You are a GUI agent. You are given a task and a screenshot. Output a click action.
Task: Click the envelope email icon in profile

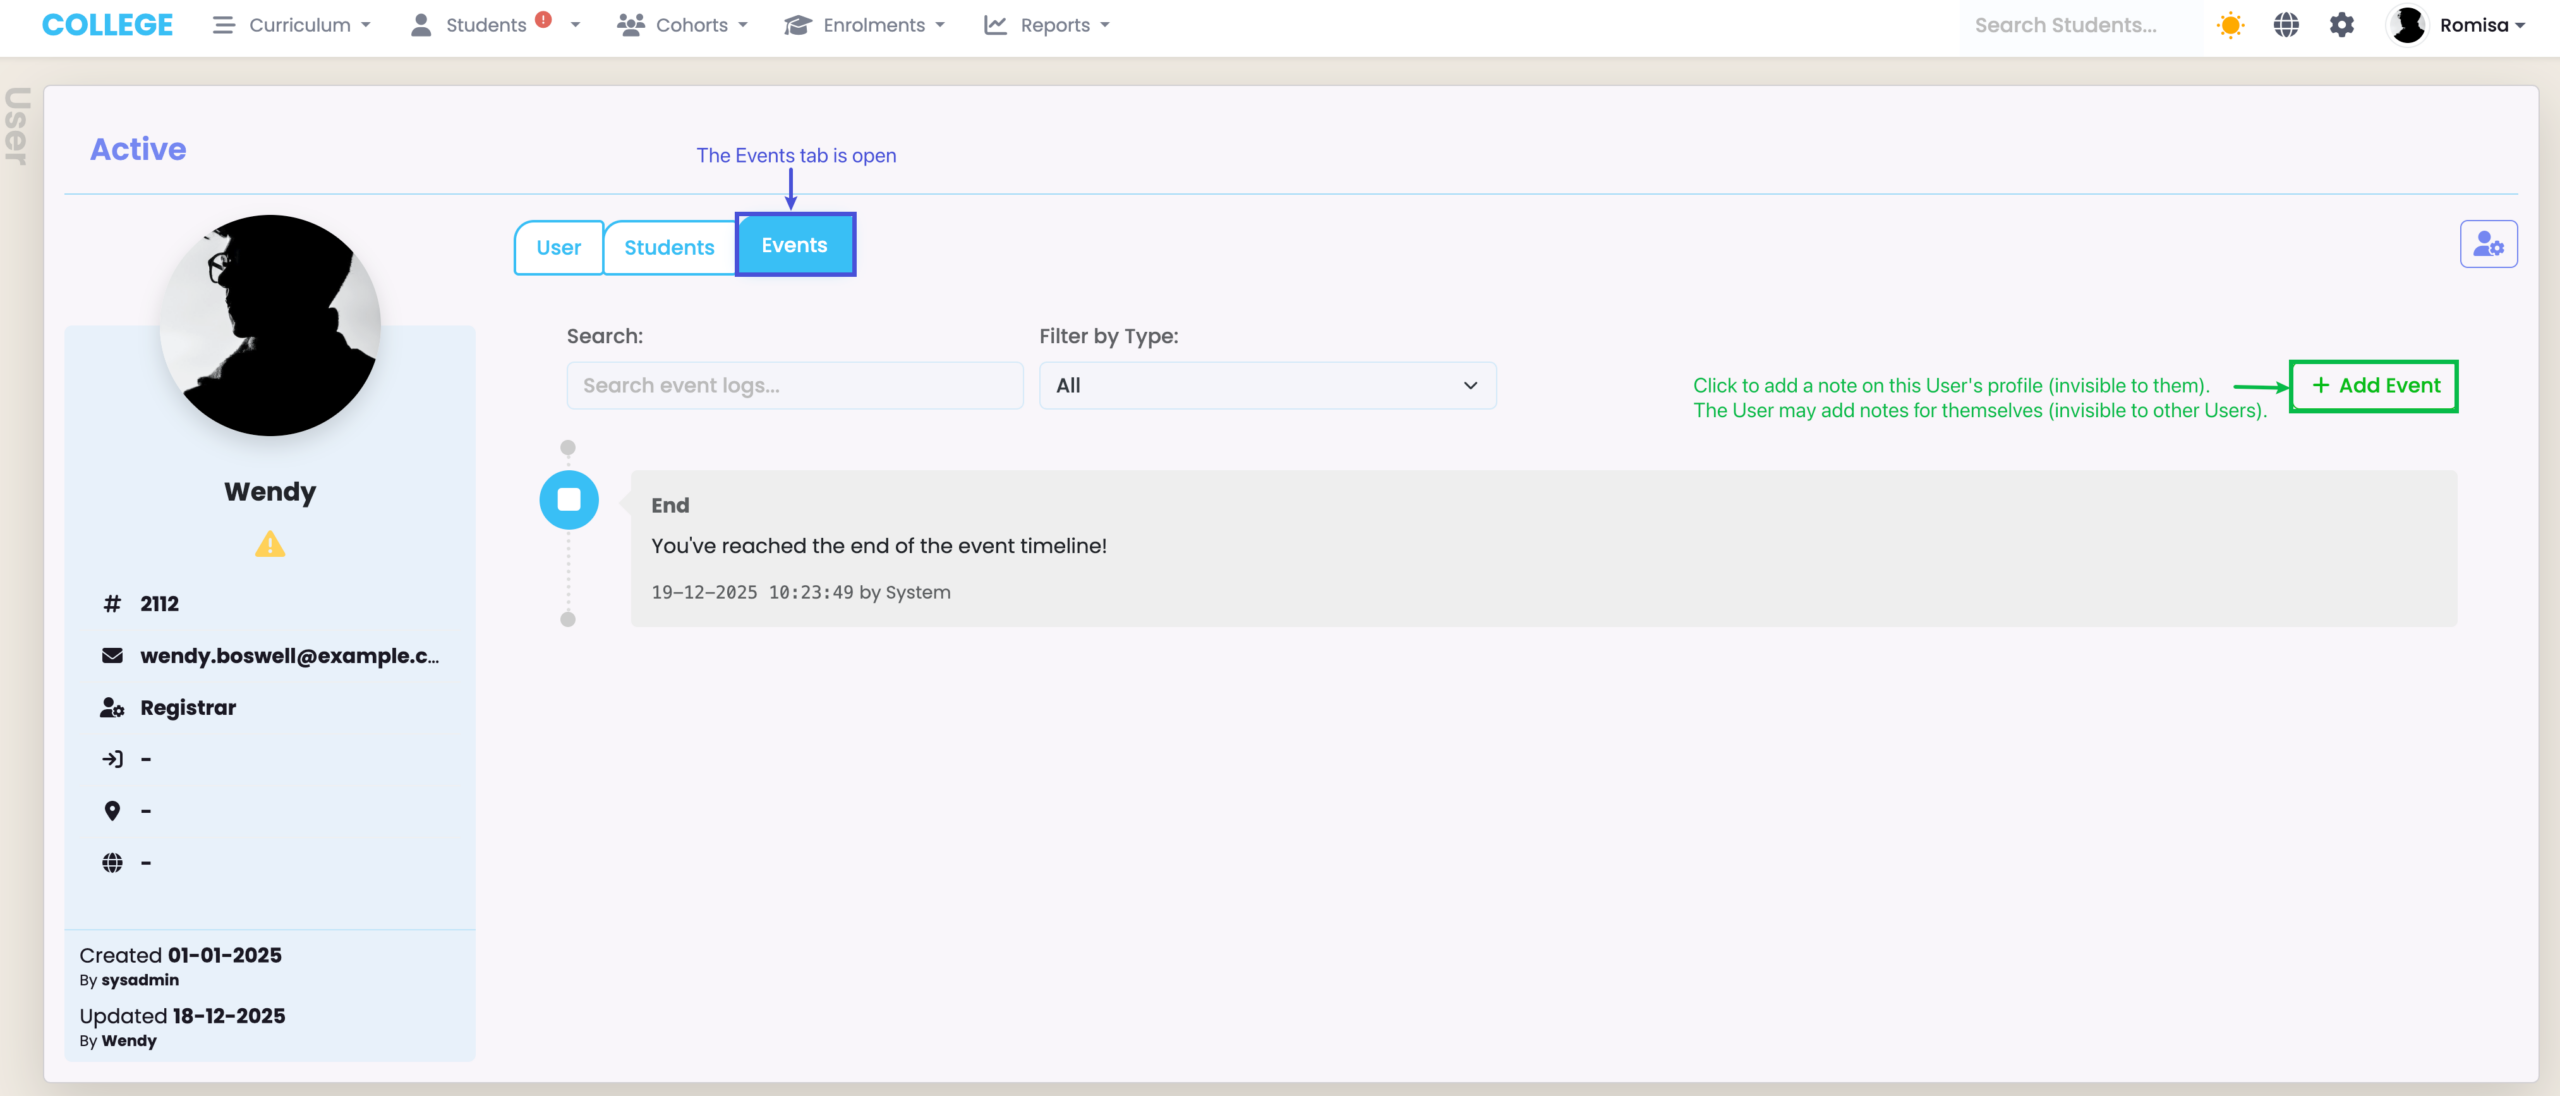112,656
